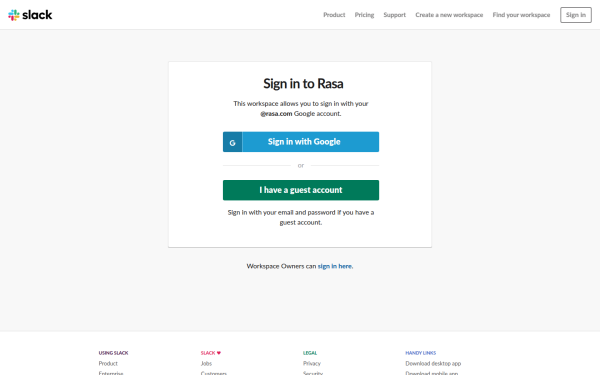600x375 pixels.
Task: Click the Sign in button in the header
Action: point(576,15)
